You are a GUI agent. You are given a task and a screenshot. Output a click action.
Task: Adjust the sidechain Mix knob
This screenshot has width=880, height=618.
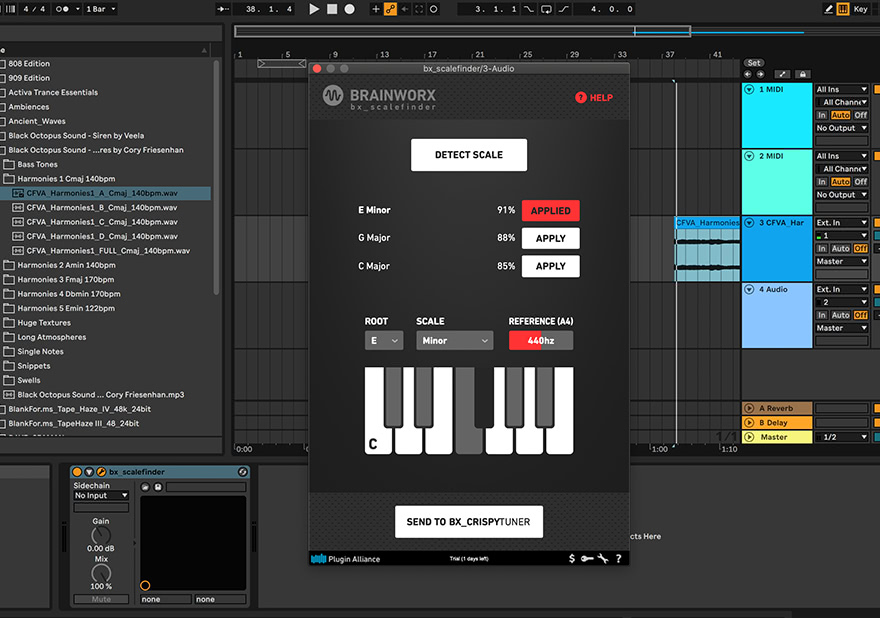(101, 573)
